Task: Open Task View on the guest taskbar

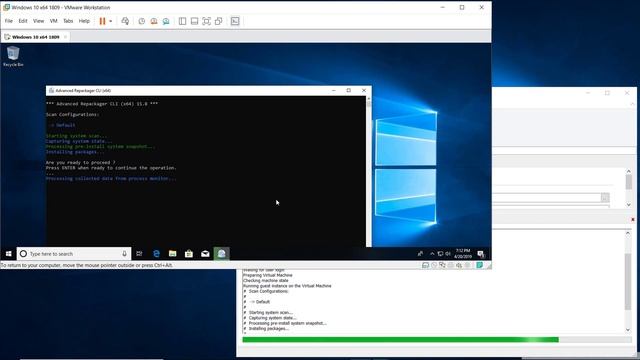Action: [139, 253]
